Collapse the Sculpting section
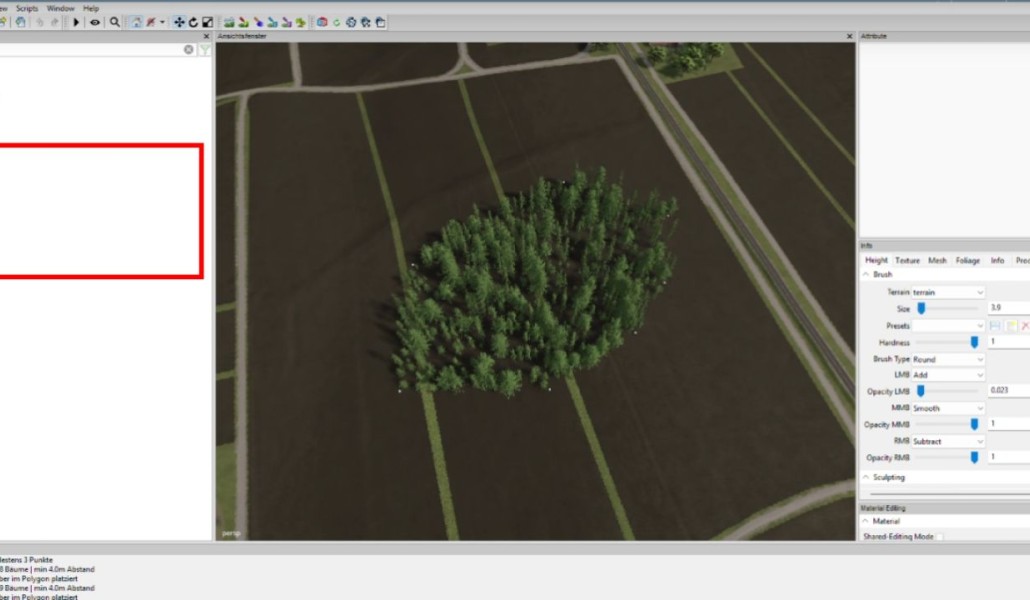This screenshot has height=600, width=1030. (866, 477)
